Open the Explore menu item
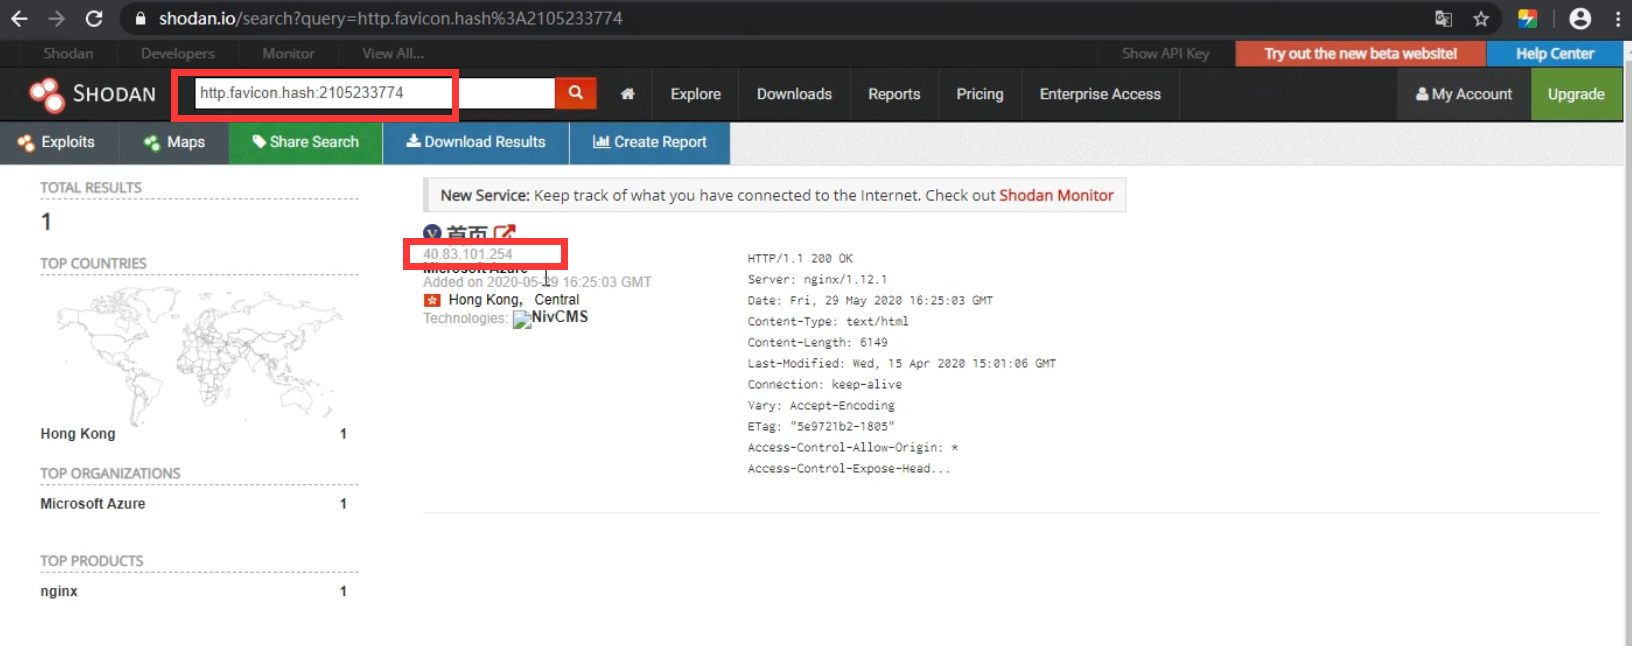 (x=695, y=94)
